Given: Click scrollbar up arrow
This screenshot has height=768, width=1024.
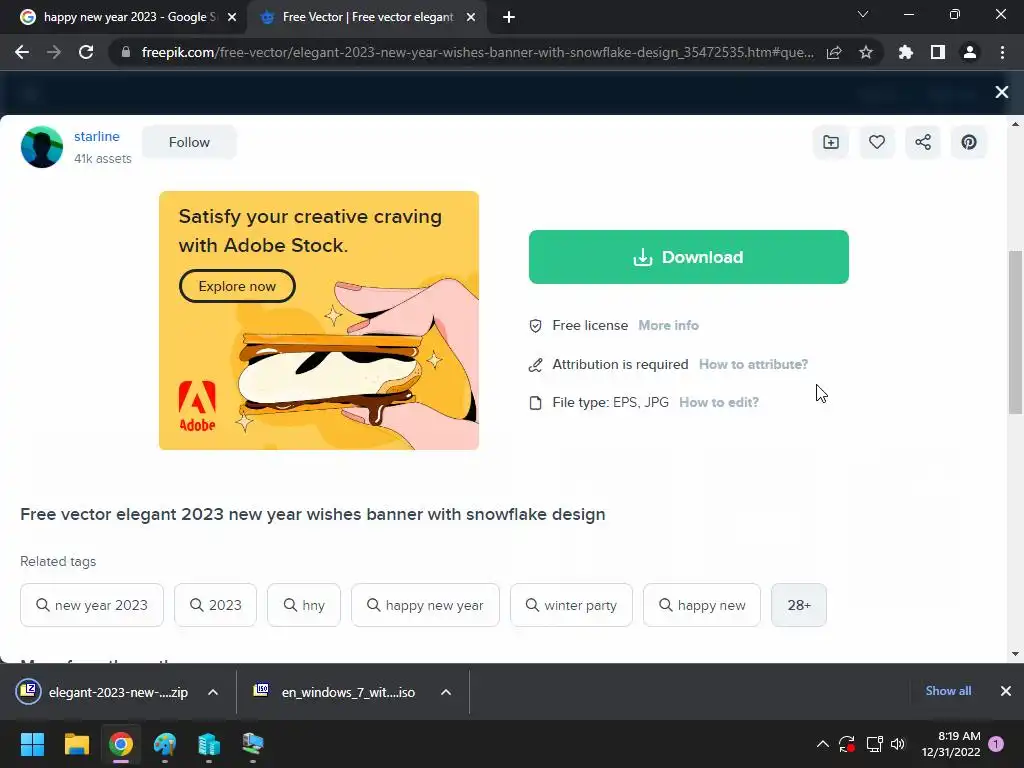Looking at the screenshot, I should click(1015, 124).
